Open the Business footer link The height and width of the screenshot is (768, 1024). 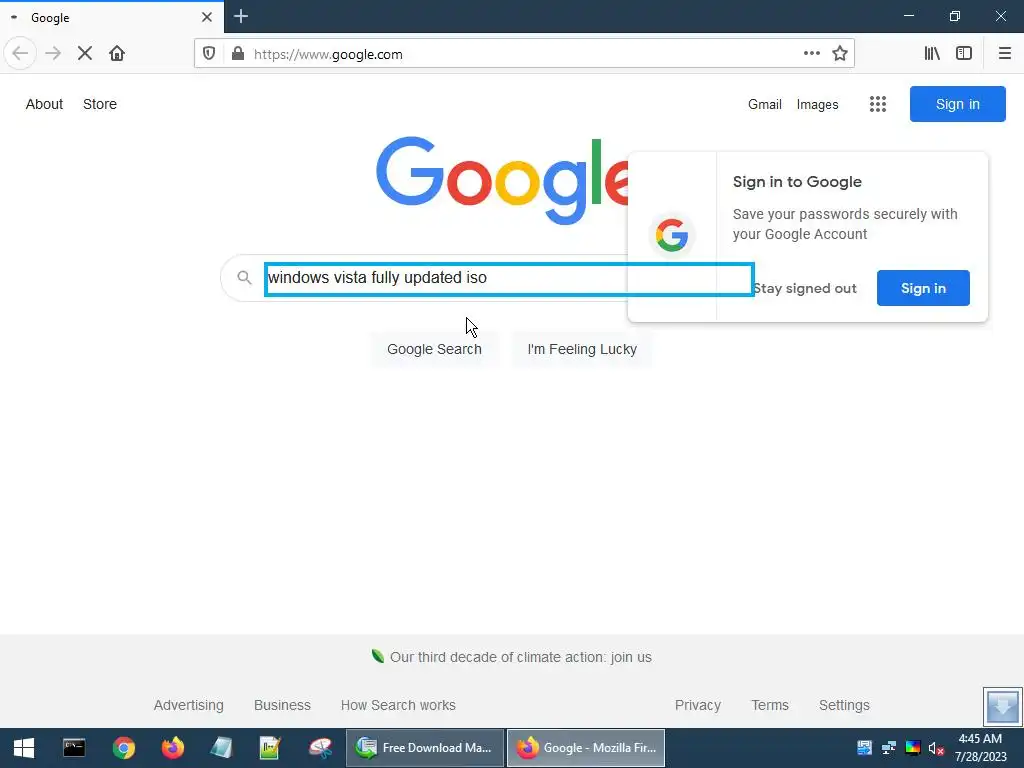[x=282, y=705]
